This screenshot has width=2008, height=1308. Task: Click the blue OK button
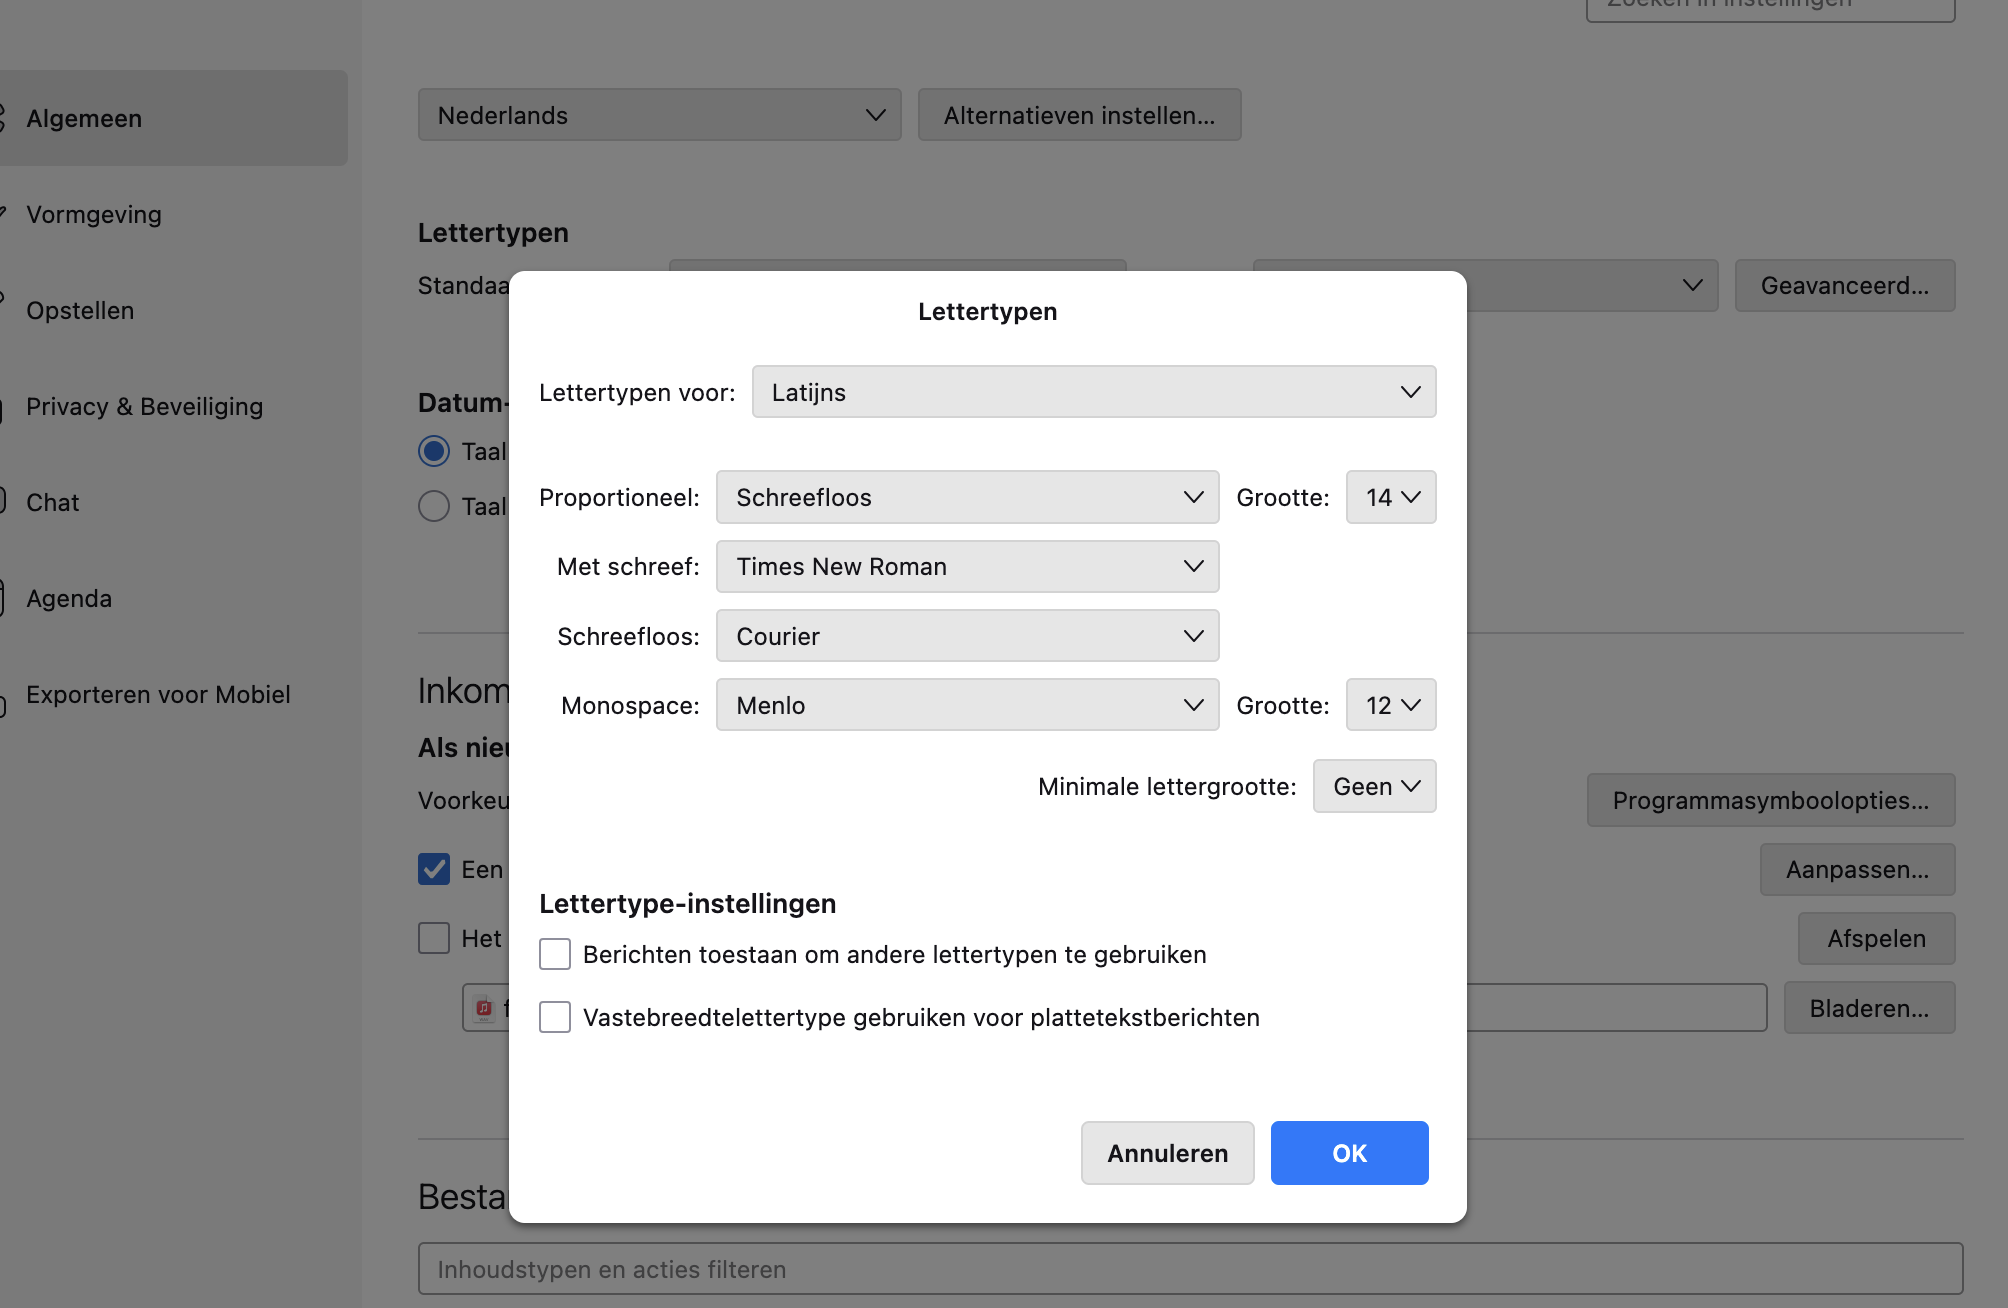1349,1153
